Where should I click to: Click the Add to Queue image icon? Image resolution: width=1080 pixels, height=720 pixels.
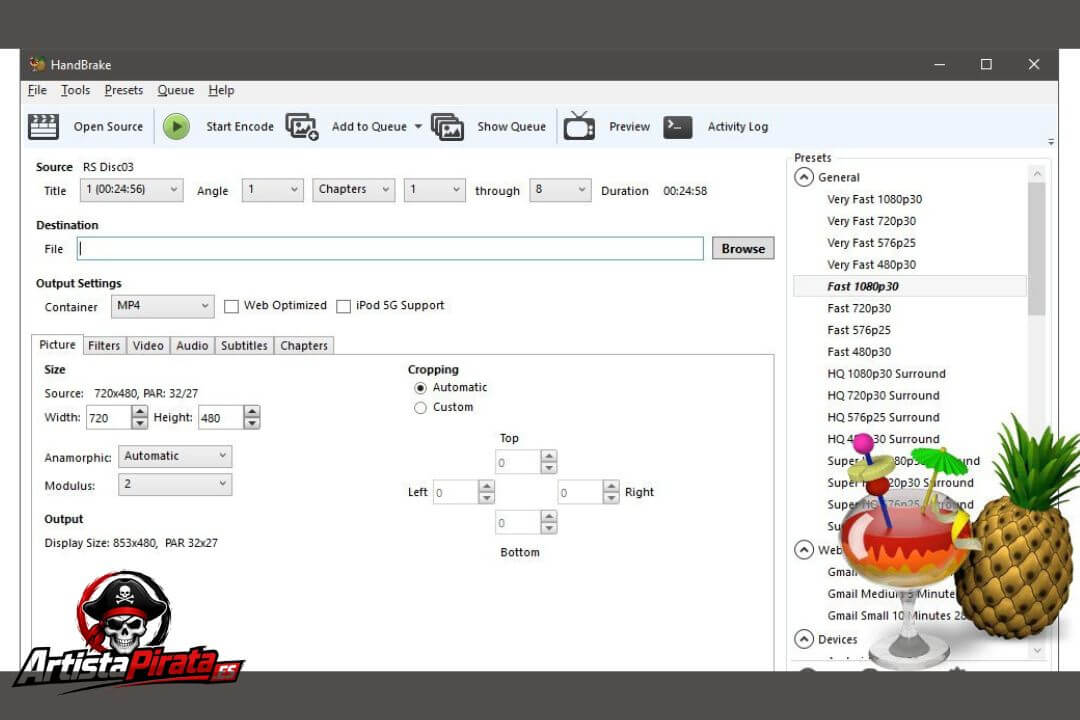(302, 127)
